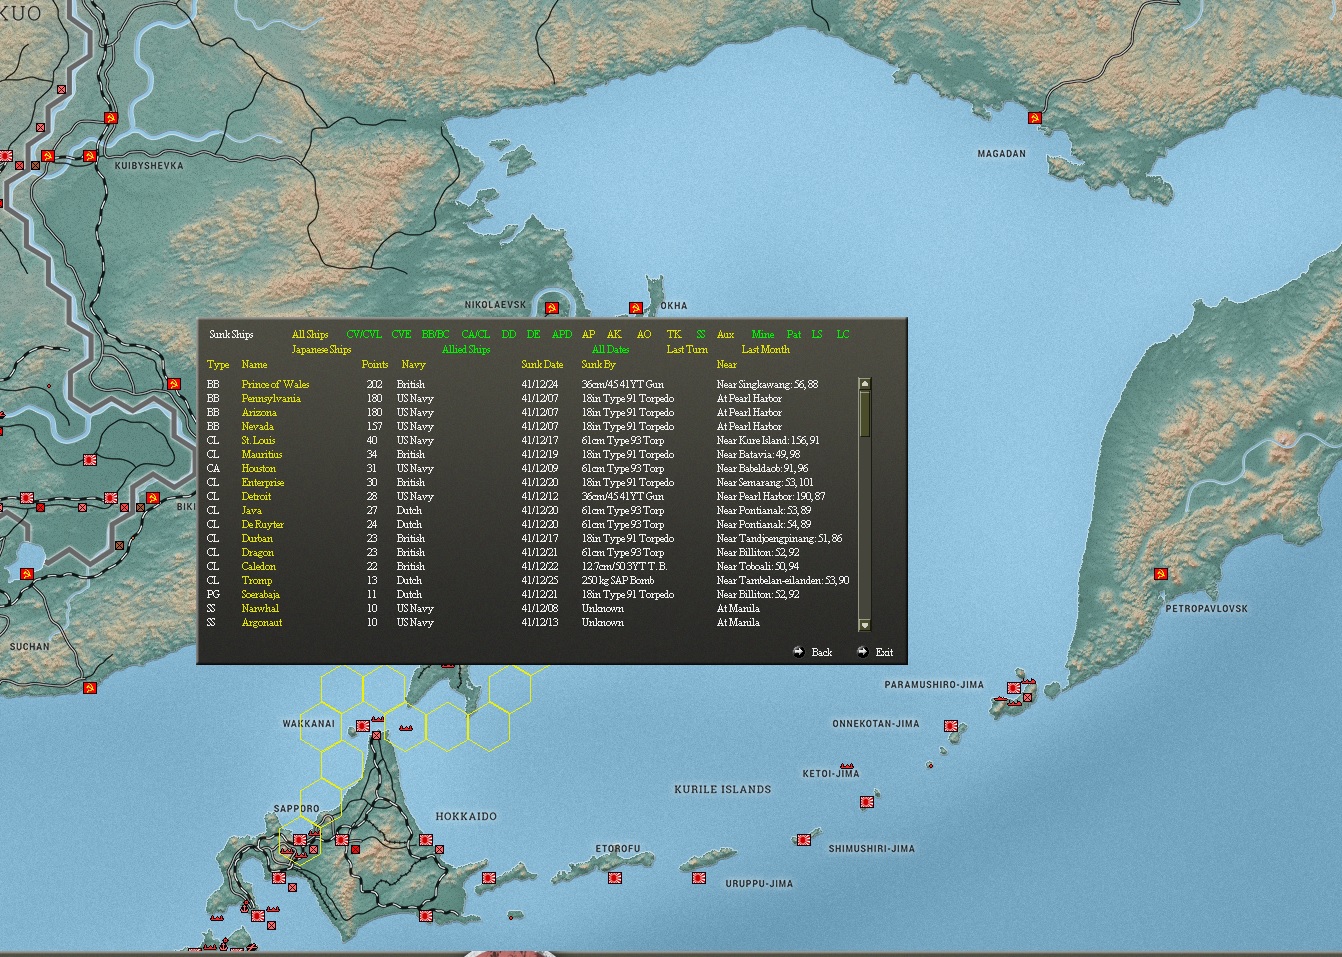The image size is (1342, 957).
Task: Show All Ships in the list
Action: 310,334
